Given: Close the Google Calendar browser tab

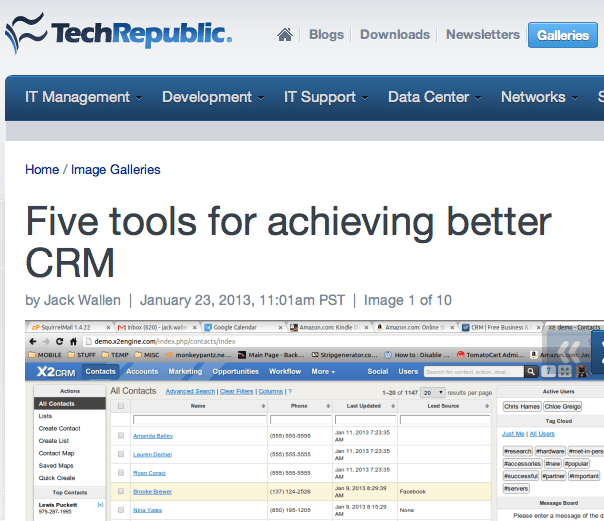Looking at the screenshot, I should click(280, 328).
